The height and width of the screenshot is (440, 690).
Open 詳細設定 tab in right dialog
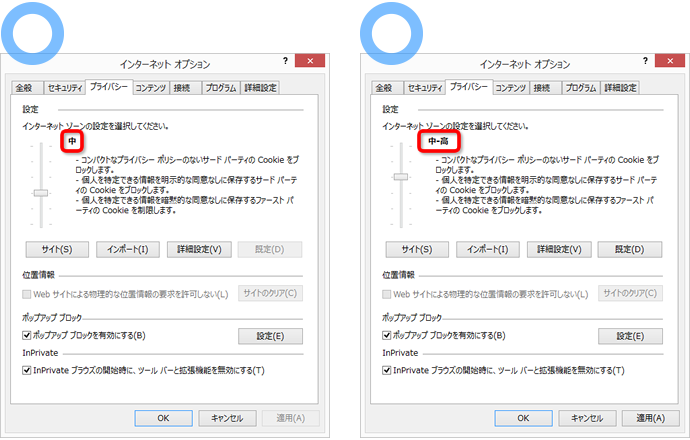click(619, 89)
